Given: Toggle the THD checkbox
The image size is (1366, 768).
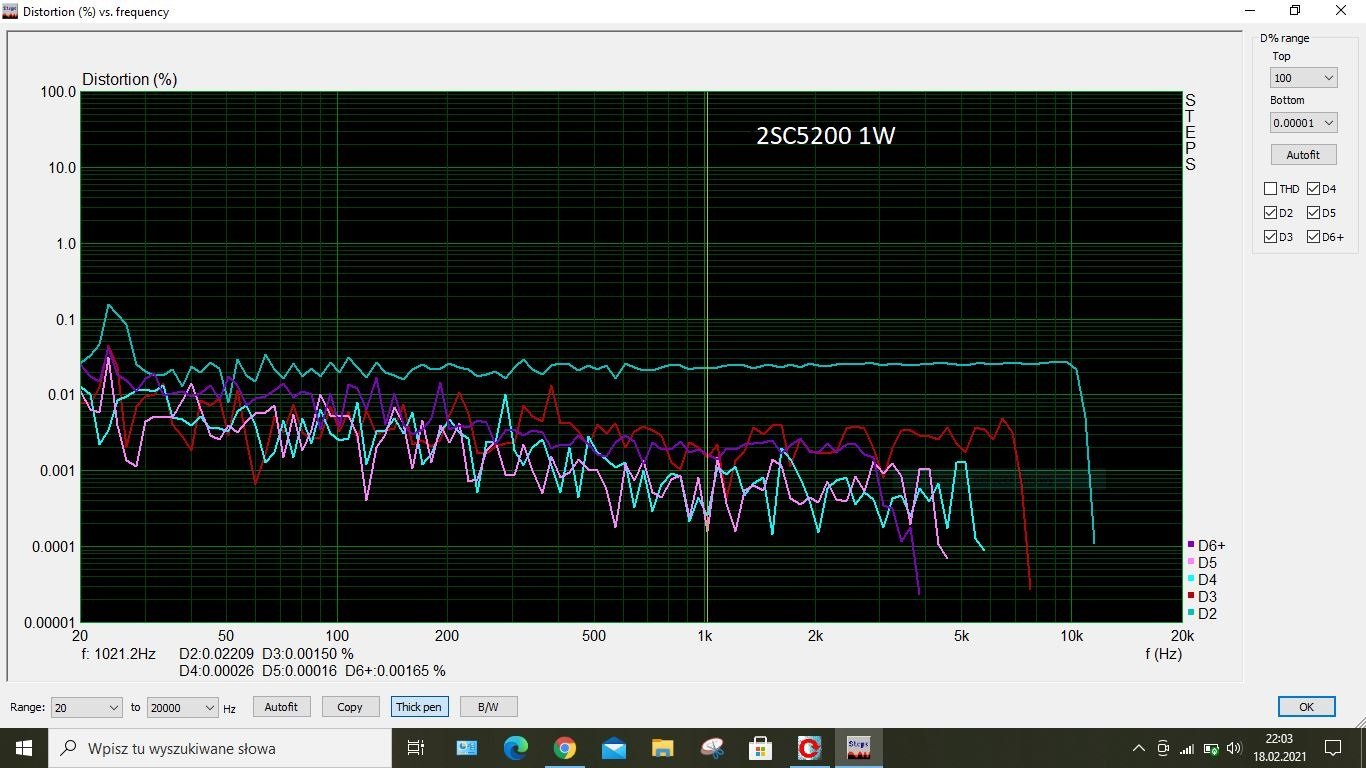Looking at the screenshot, I should [1270, 188].
